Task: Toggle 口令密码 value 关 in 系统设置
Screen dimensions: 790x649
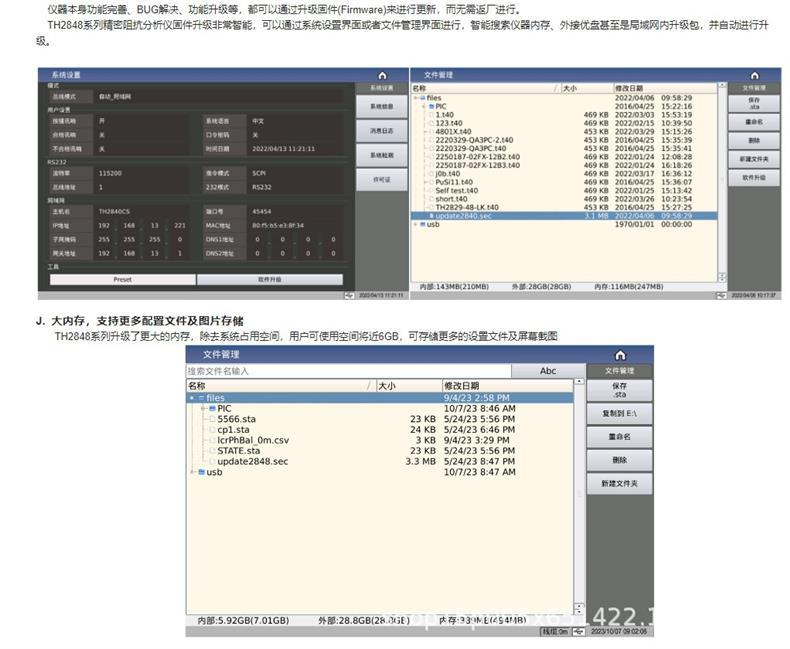Action: [295, 136]
